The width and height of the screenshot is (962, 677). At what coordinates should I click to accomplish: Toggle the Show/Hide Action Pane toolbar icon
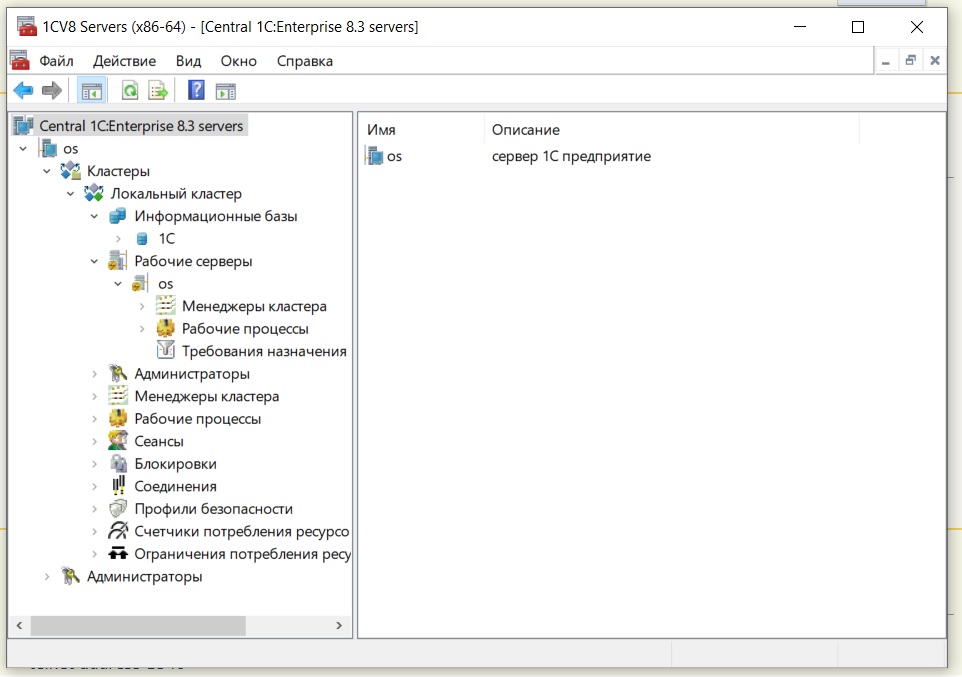[x=226, y=91]
